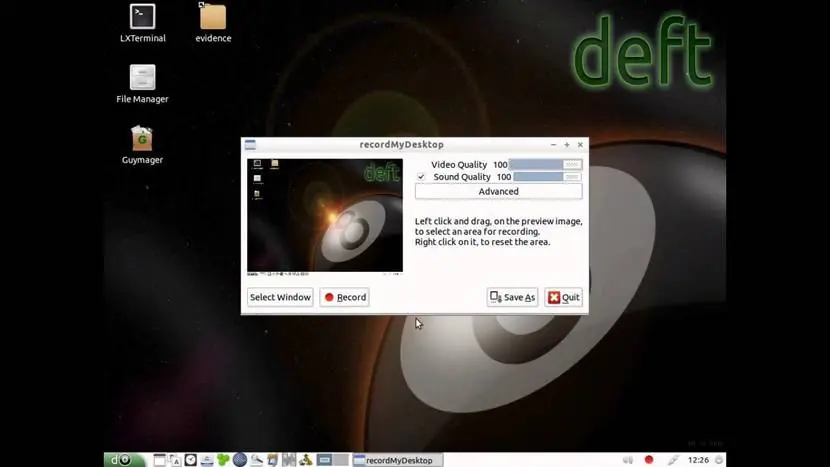Click the recordMyDesktop taskbar entry
The image size is (830, 467).
coord(398,461)
